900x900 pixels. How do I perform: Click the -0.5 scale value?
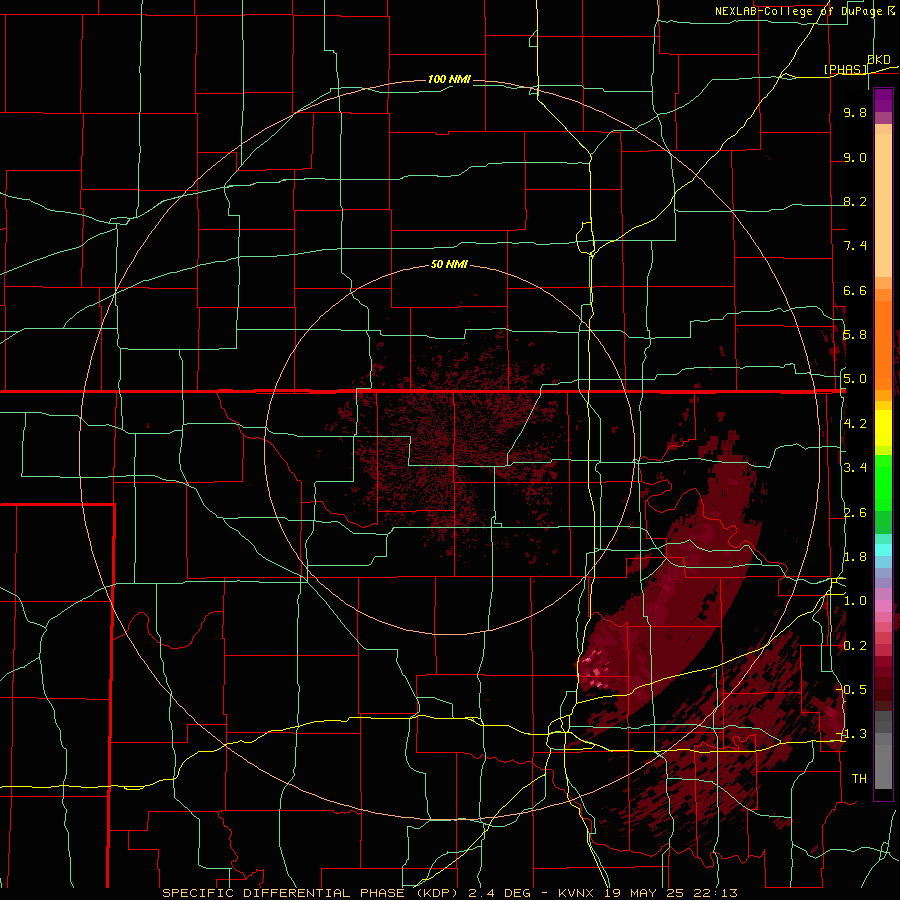(851, 690)
